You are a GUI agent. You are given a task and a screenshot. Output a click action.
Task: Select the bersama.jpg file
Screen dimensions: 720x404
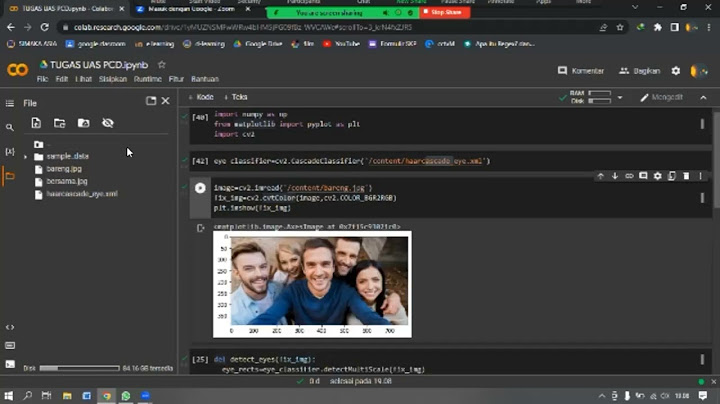[x=67, y=181]
